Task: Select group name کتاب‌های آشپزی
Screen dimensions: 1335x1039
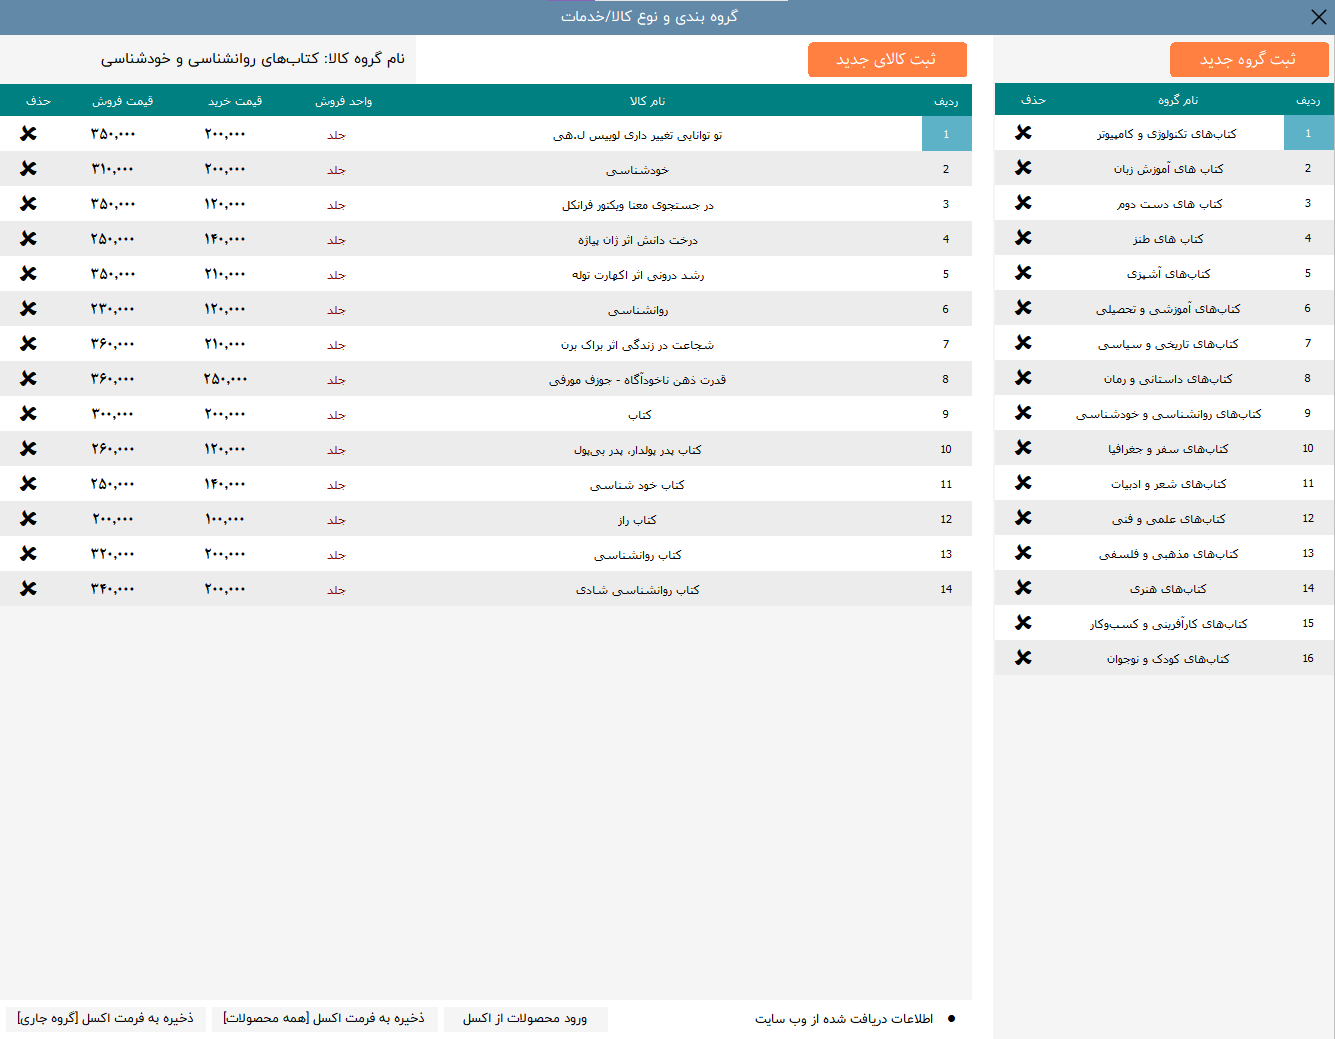Action: coord(1168,274)
